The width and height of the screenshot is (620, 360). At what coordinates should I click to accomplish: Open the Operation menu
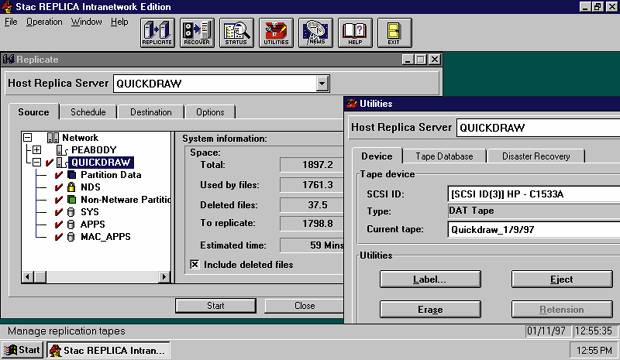point(44,22)
